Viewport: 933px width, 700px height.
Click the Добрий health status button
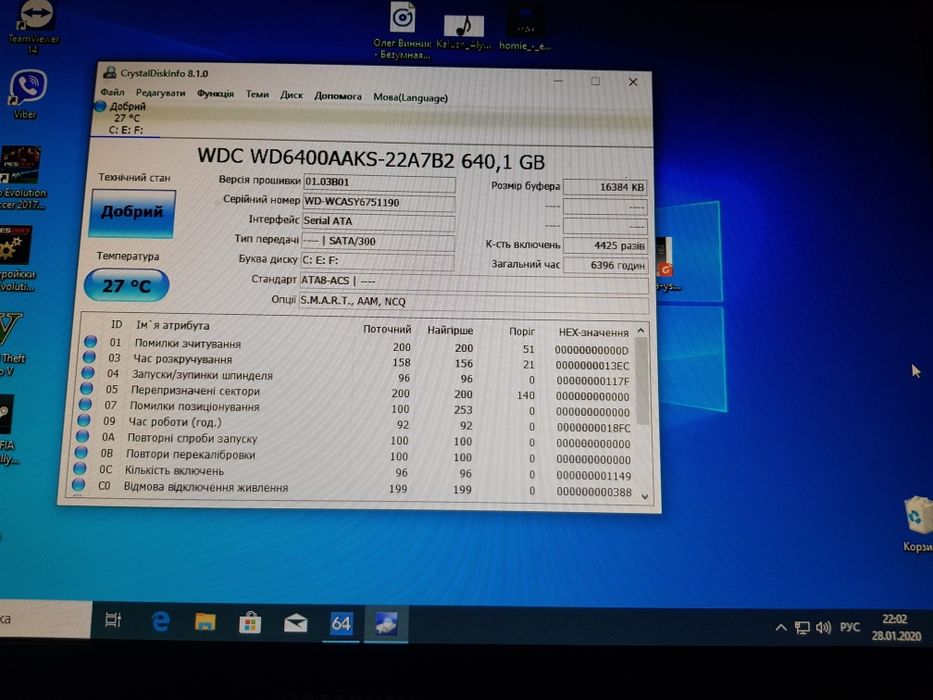point(132,213)
